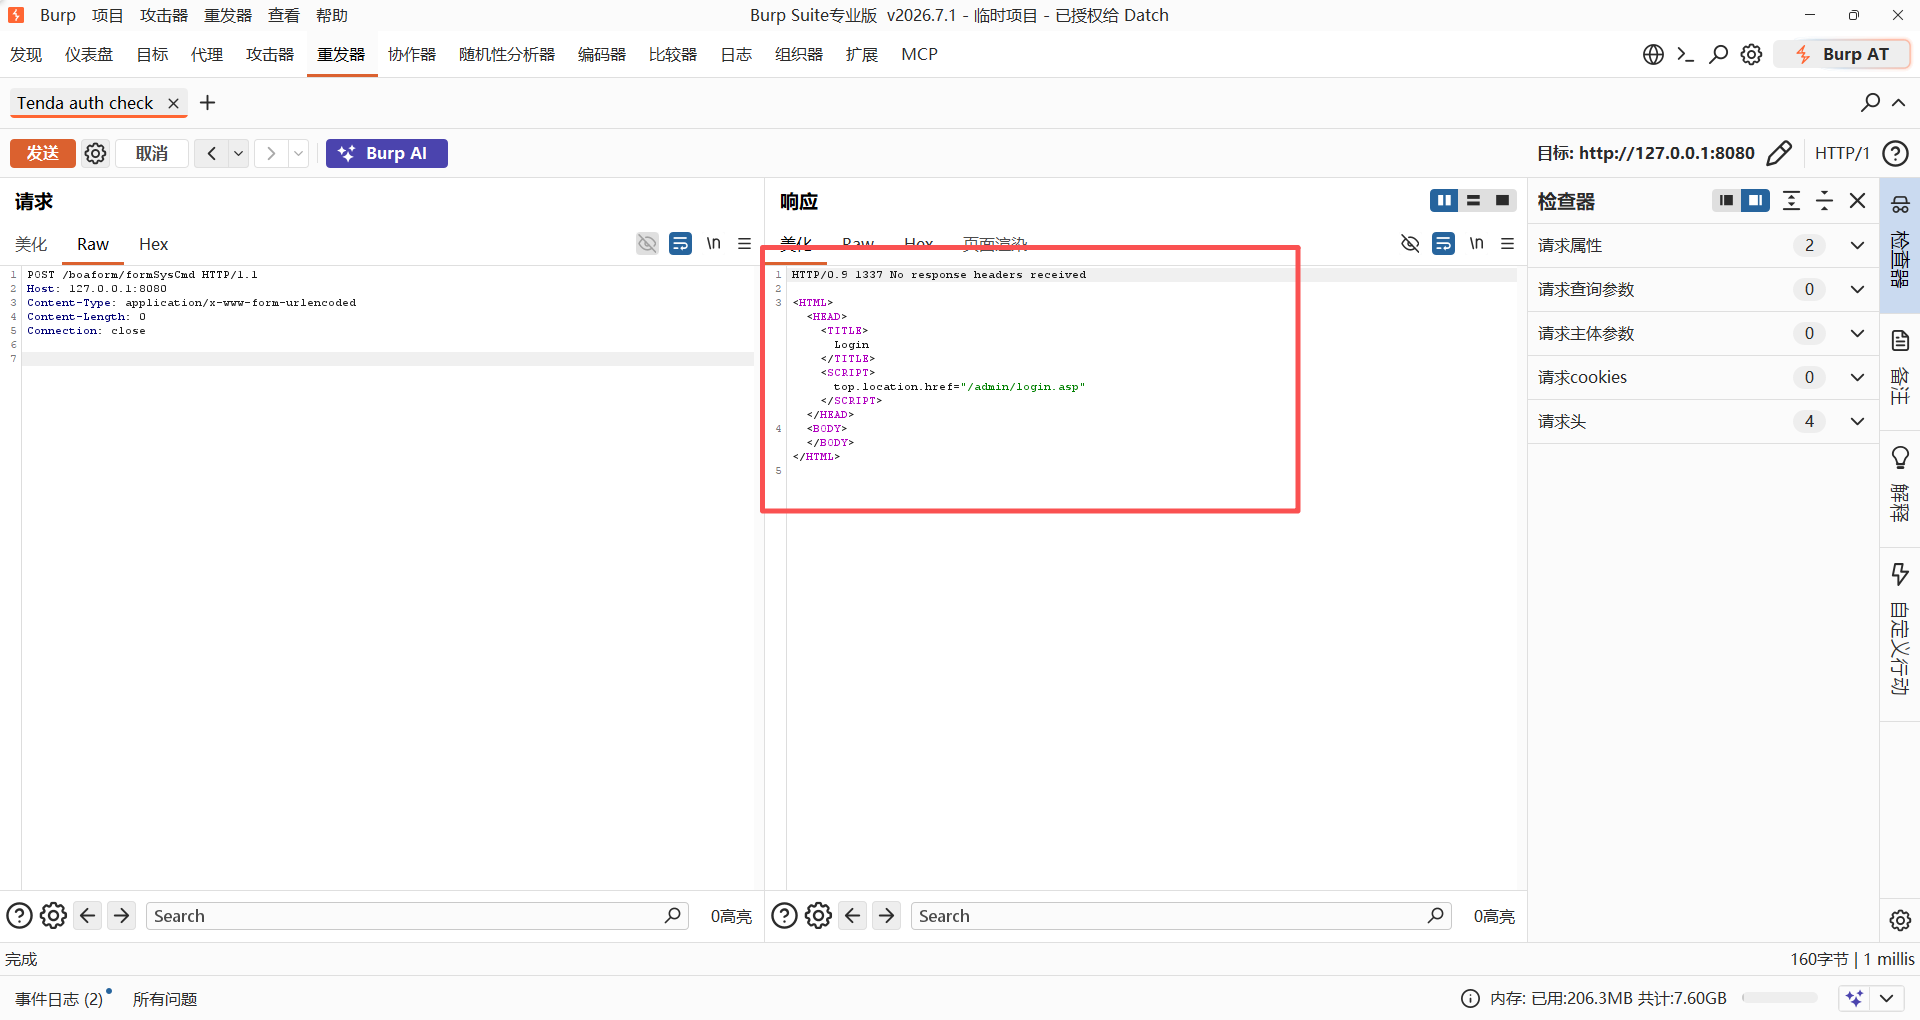
Task: Click the edit target pencil icon
Action: point(1779,153)
